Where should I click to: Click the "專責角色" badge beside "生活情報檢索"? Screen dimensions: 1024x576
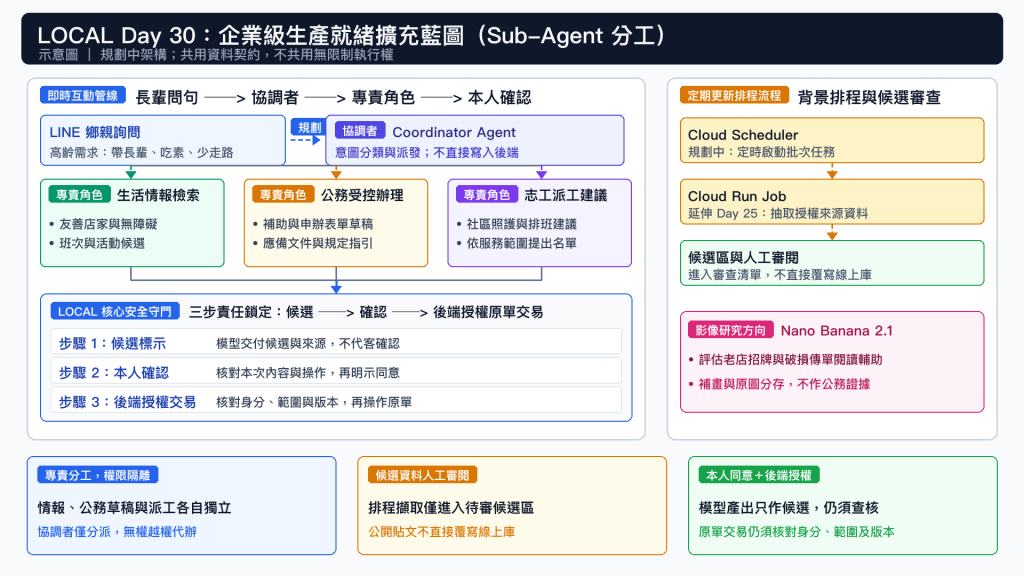click(x=79, y=195)
